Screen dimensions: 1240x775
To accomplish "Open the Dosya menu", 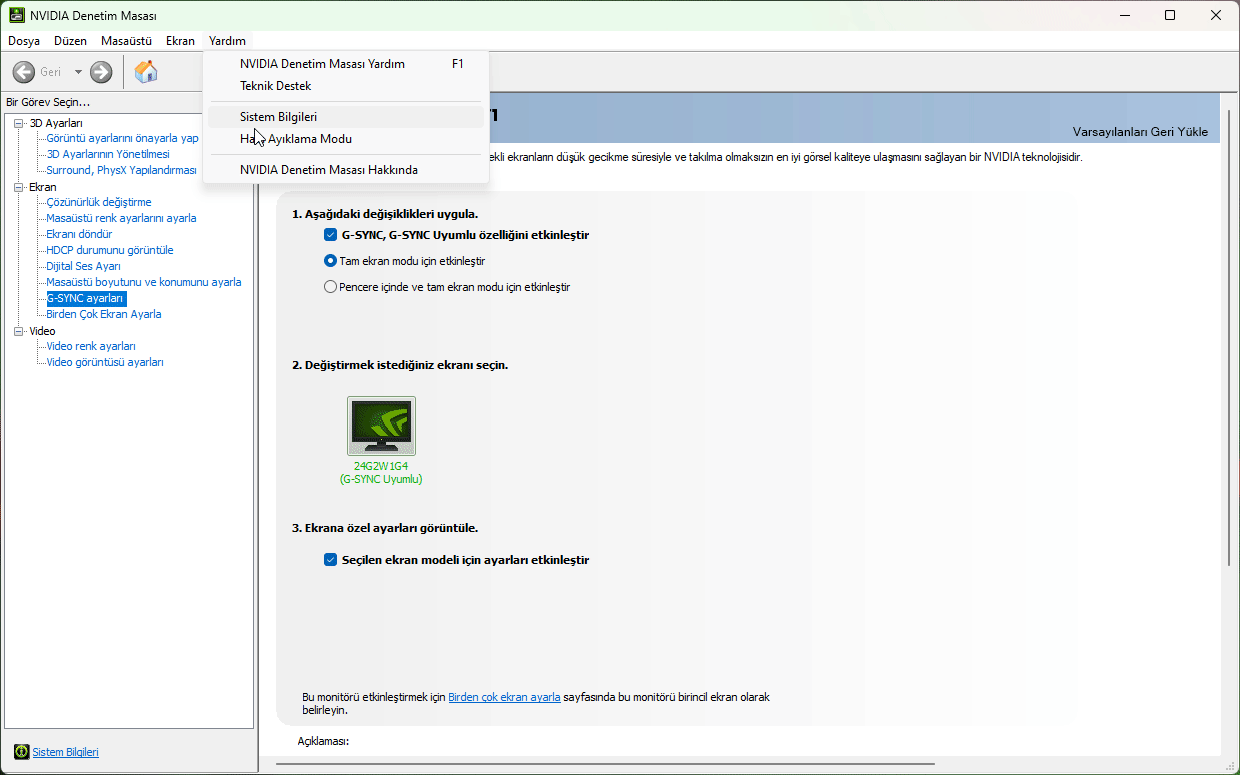I will [24, 41].
